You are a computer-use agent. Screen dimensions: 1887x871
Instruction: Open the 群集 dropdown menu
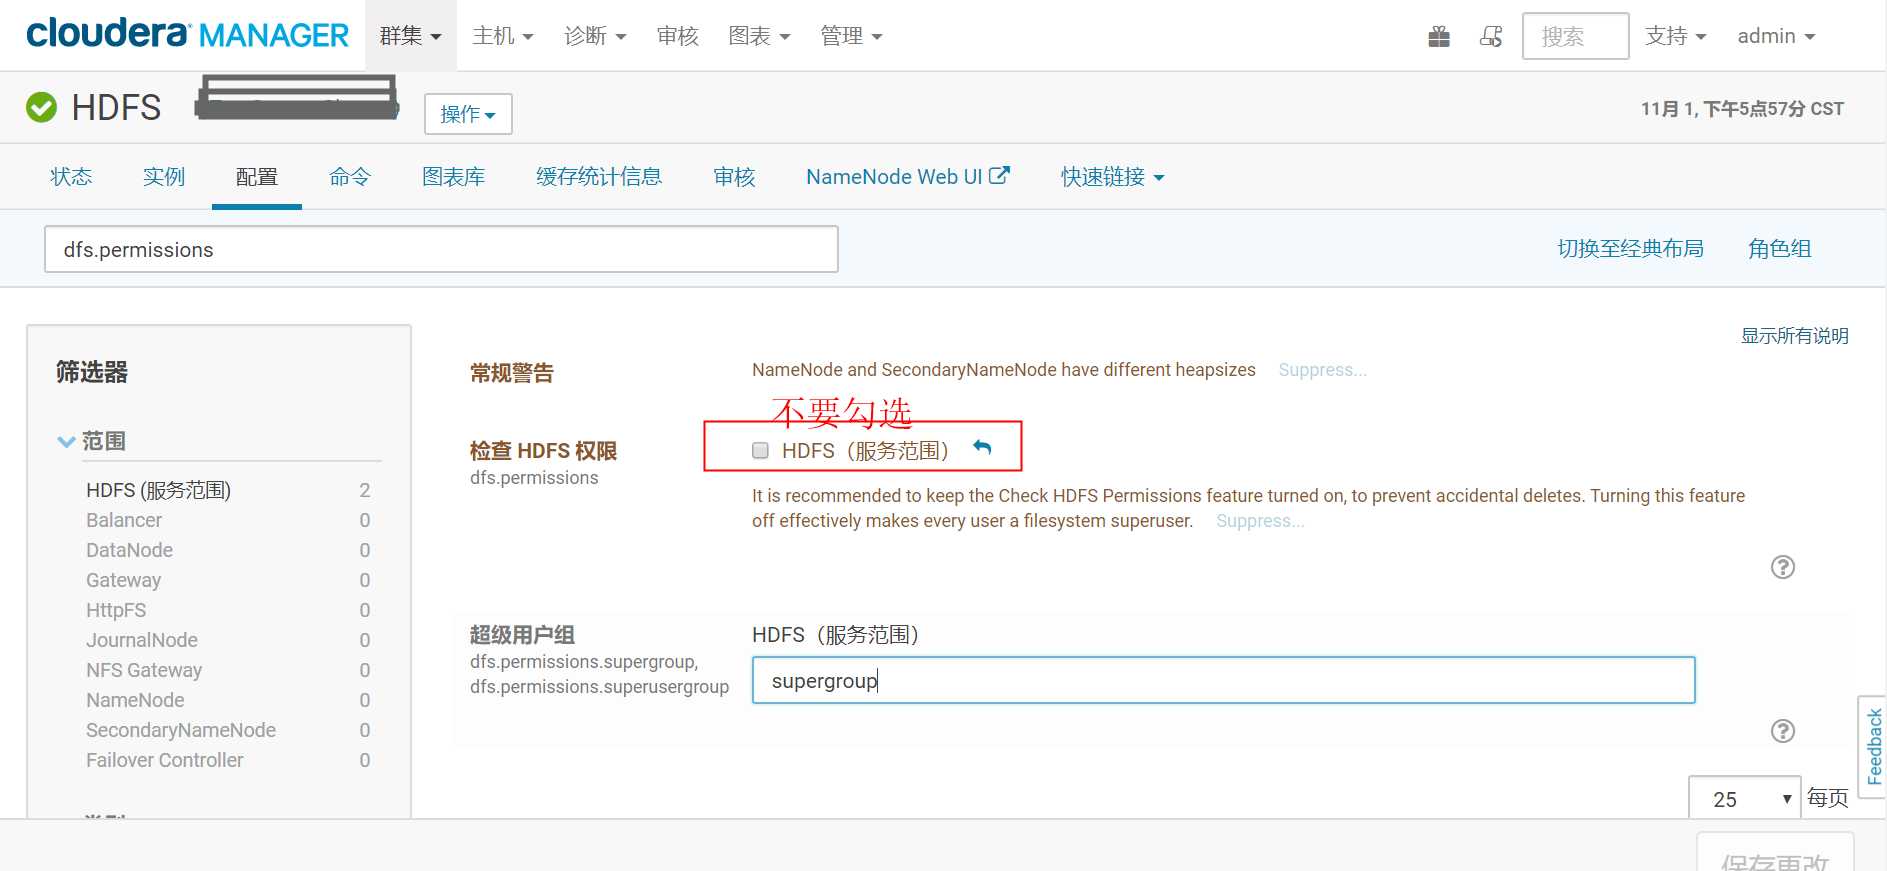click(x=410, y=36)
